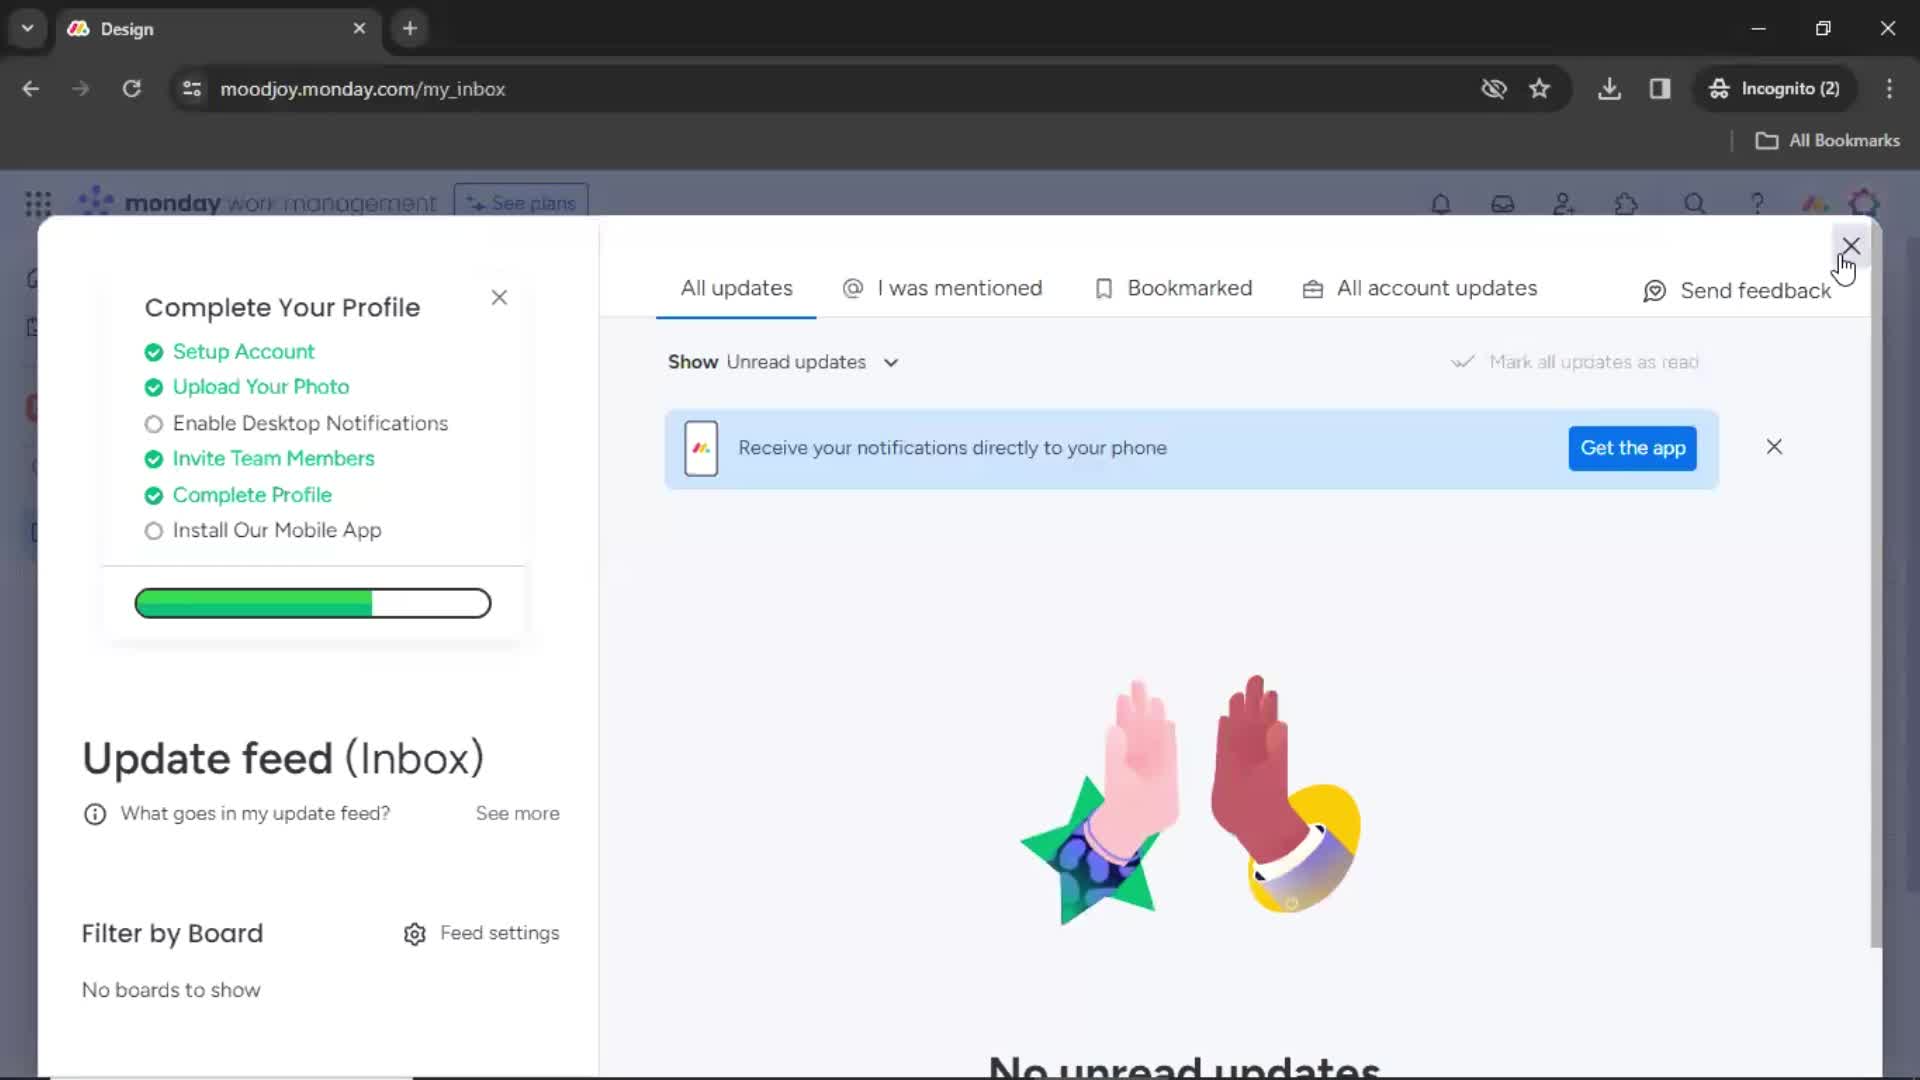Select Setup Account completed checkbox

click(x=154, y=351)
